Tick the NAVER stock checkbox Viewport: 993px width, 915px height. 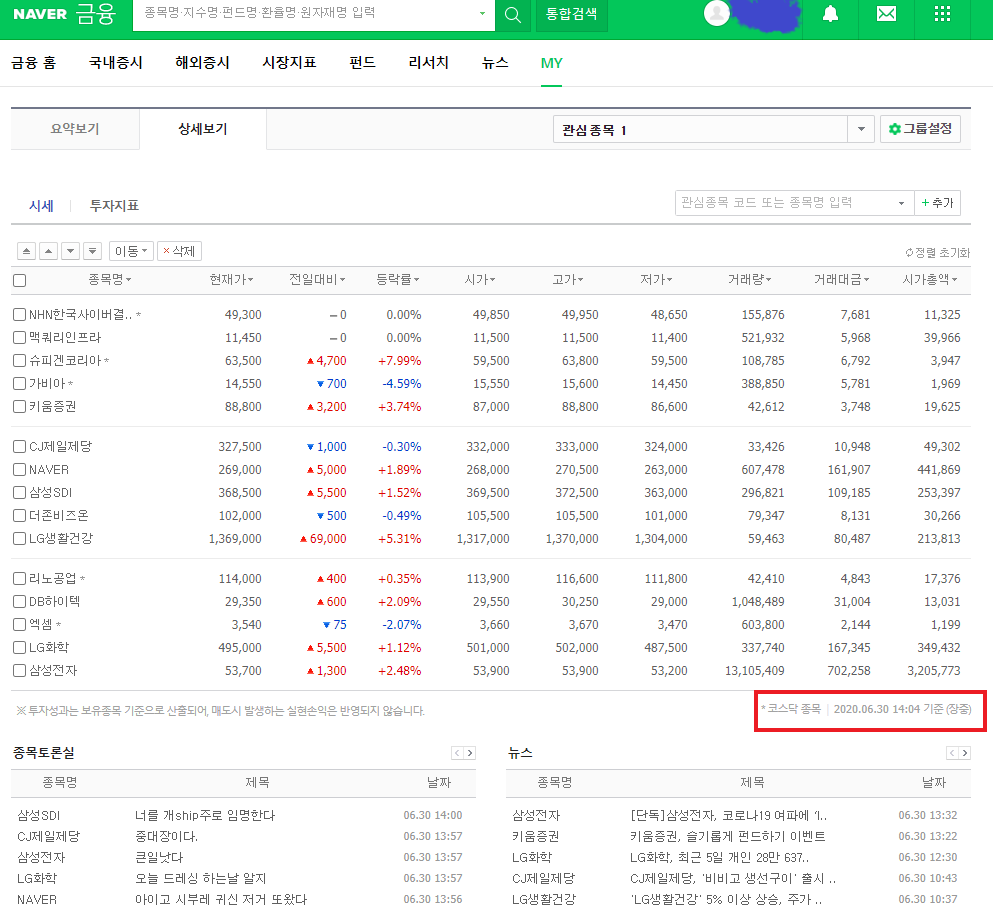tap(20, 469)
